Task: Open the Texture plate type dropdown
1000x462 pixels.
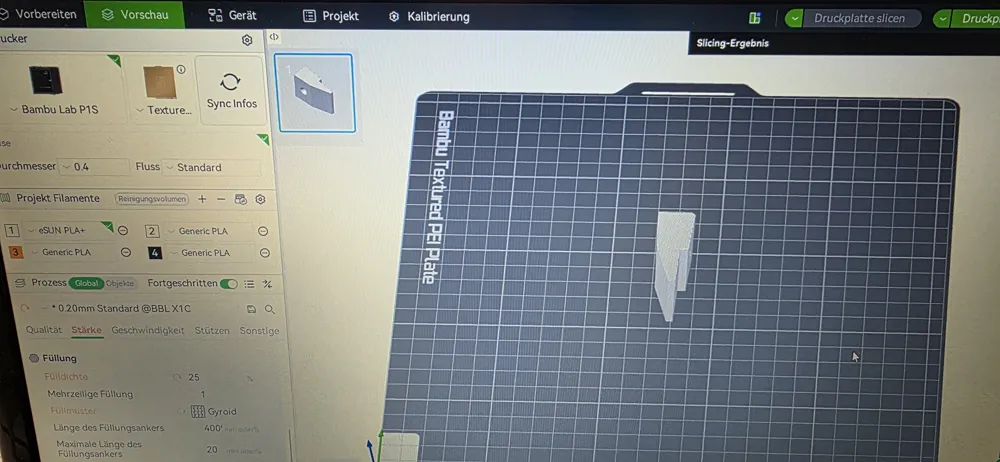Action: 165,110
